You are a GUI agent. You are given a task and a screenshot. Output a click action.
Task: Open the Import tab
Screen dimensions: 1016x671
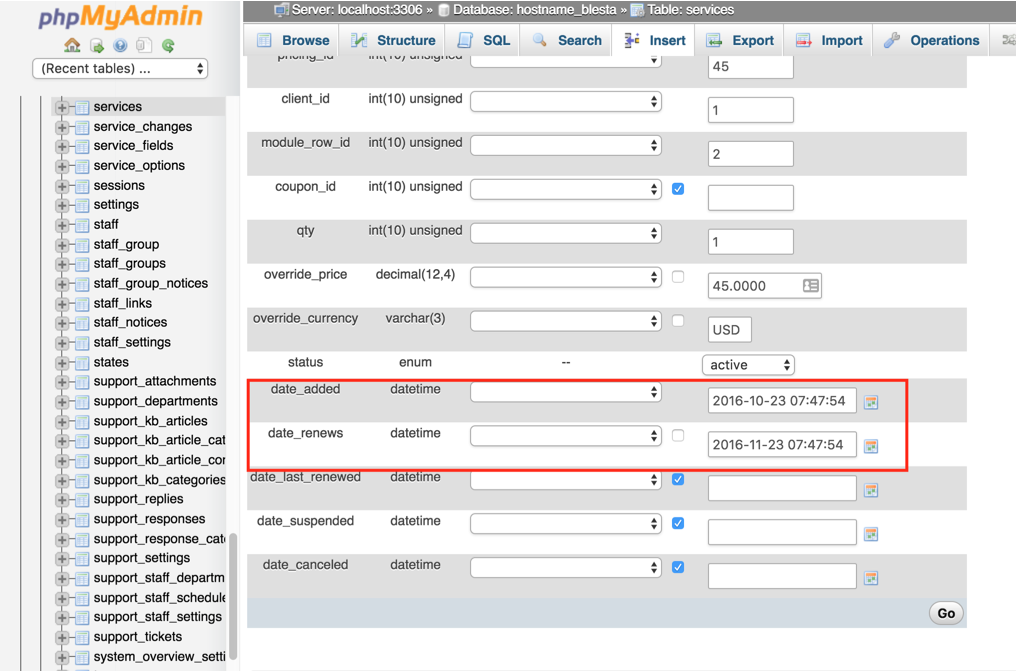point(829,40)
